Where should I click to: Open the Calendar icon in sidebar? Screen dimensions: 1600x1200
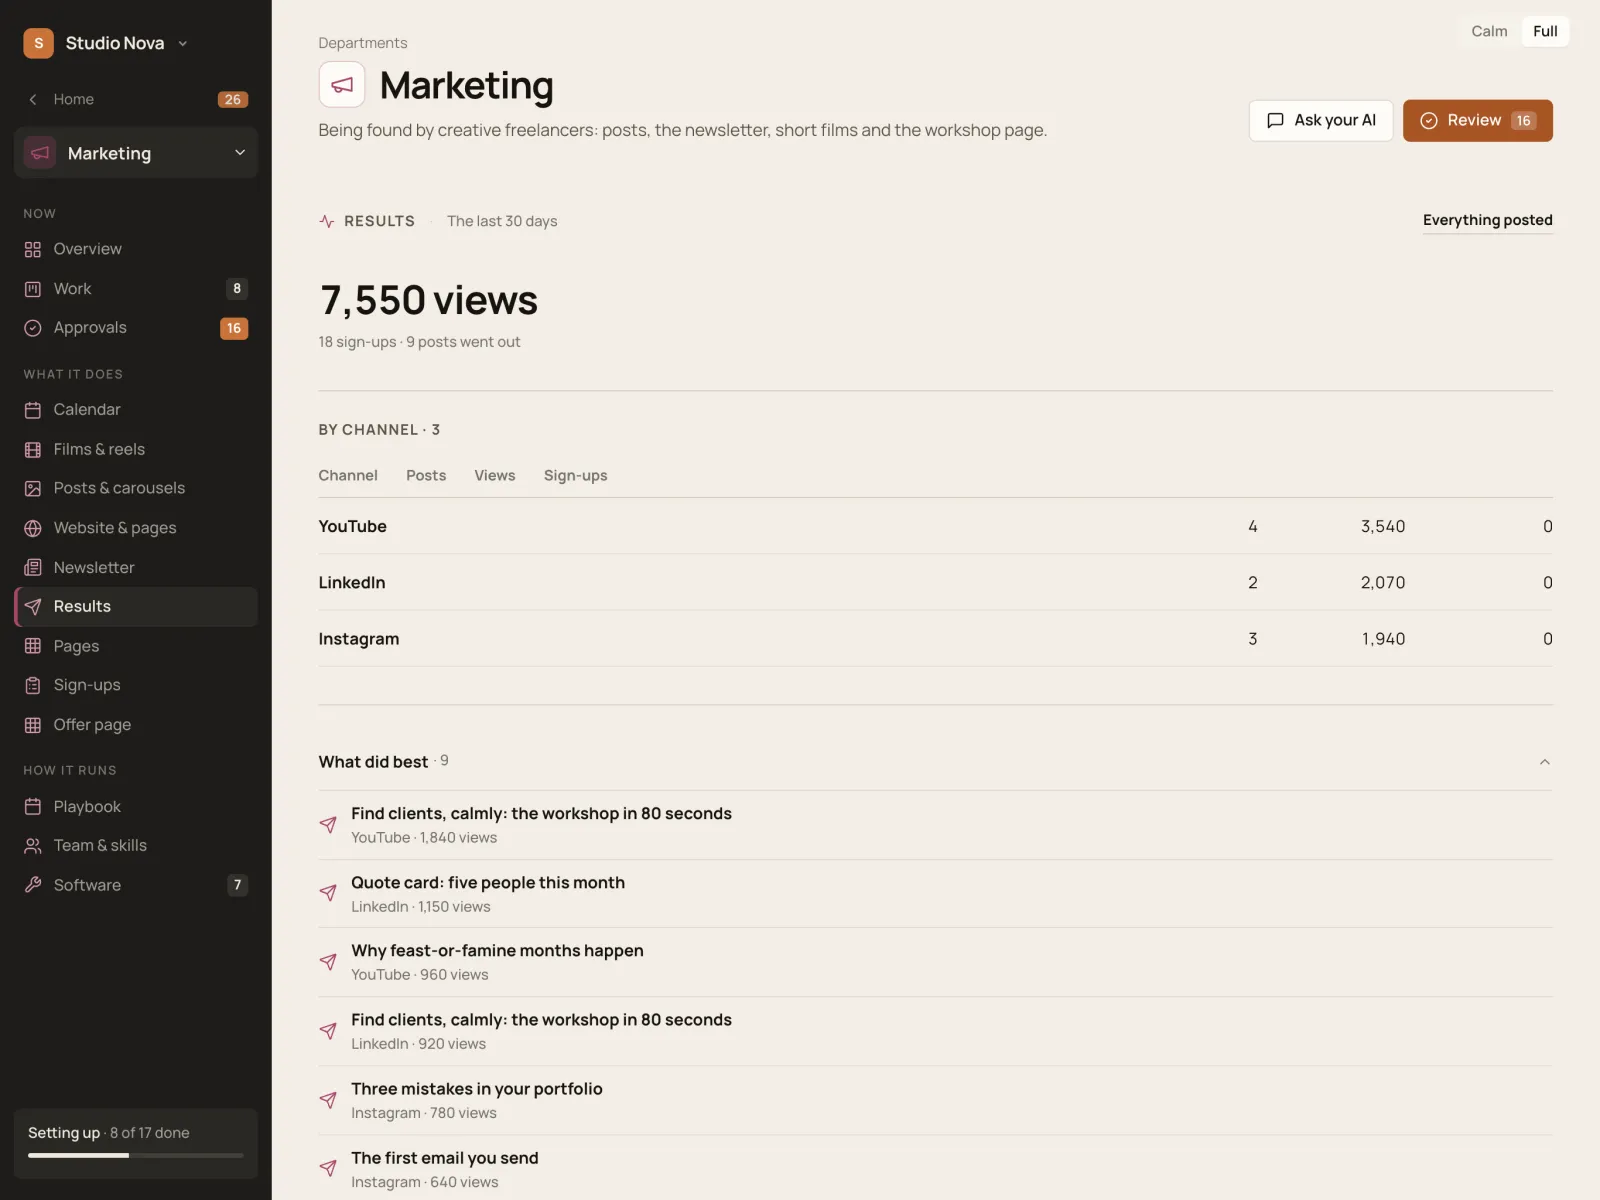point(33,410)
